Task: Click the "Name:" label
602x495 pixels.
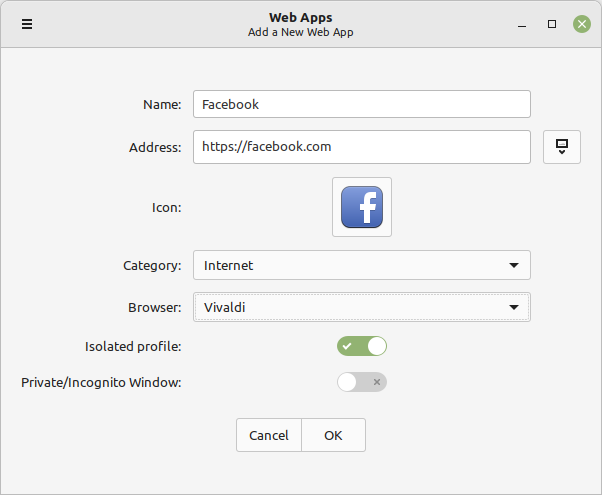Action: point(162,104)
